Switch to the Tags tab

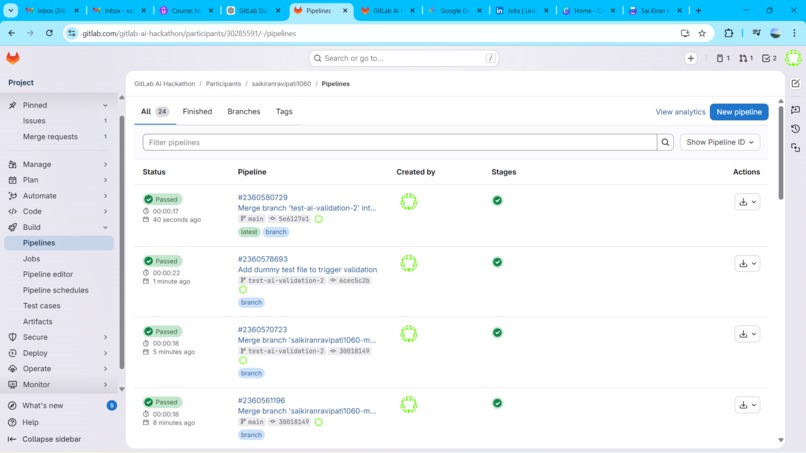pyautogui.click(x=284, y=112)
